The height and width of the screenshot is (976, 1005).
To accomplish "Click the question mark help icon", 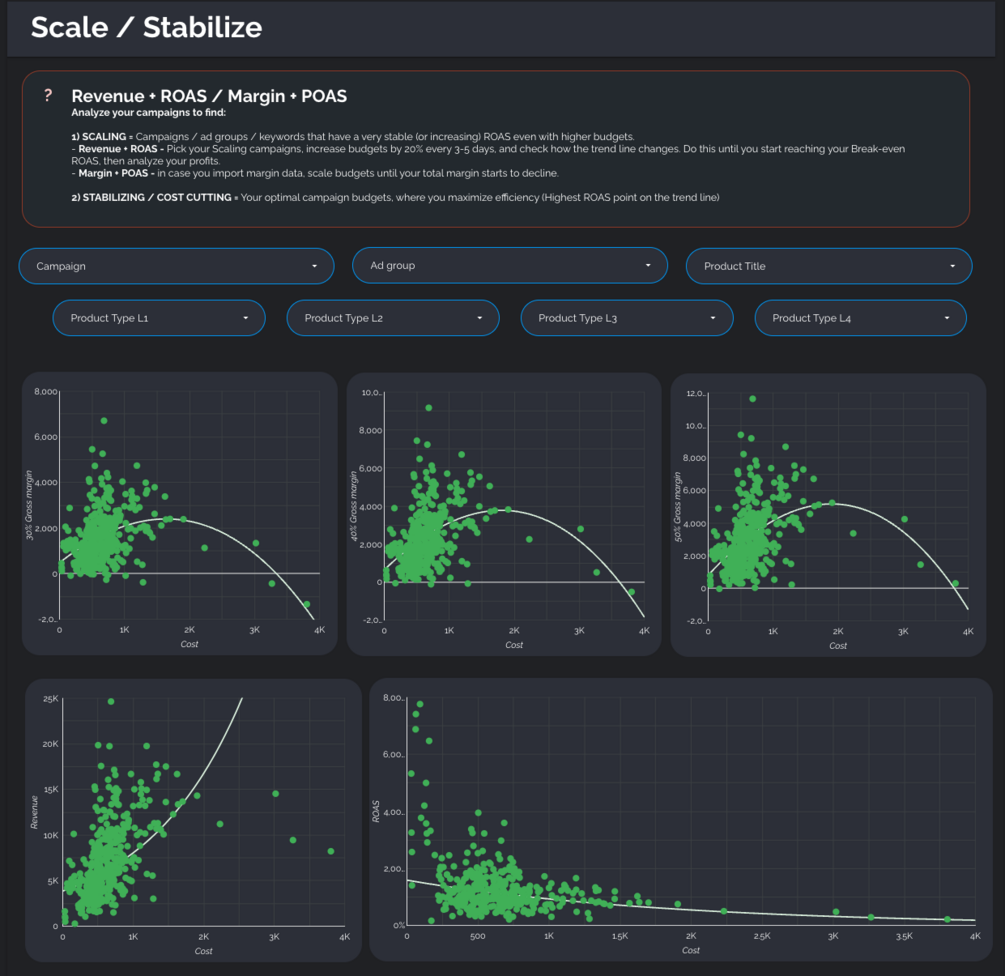I will coord(48,95).
